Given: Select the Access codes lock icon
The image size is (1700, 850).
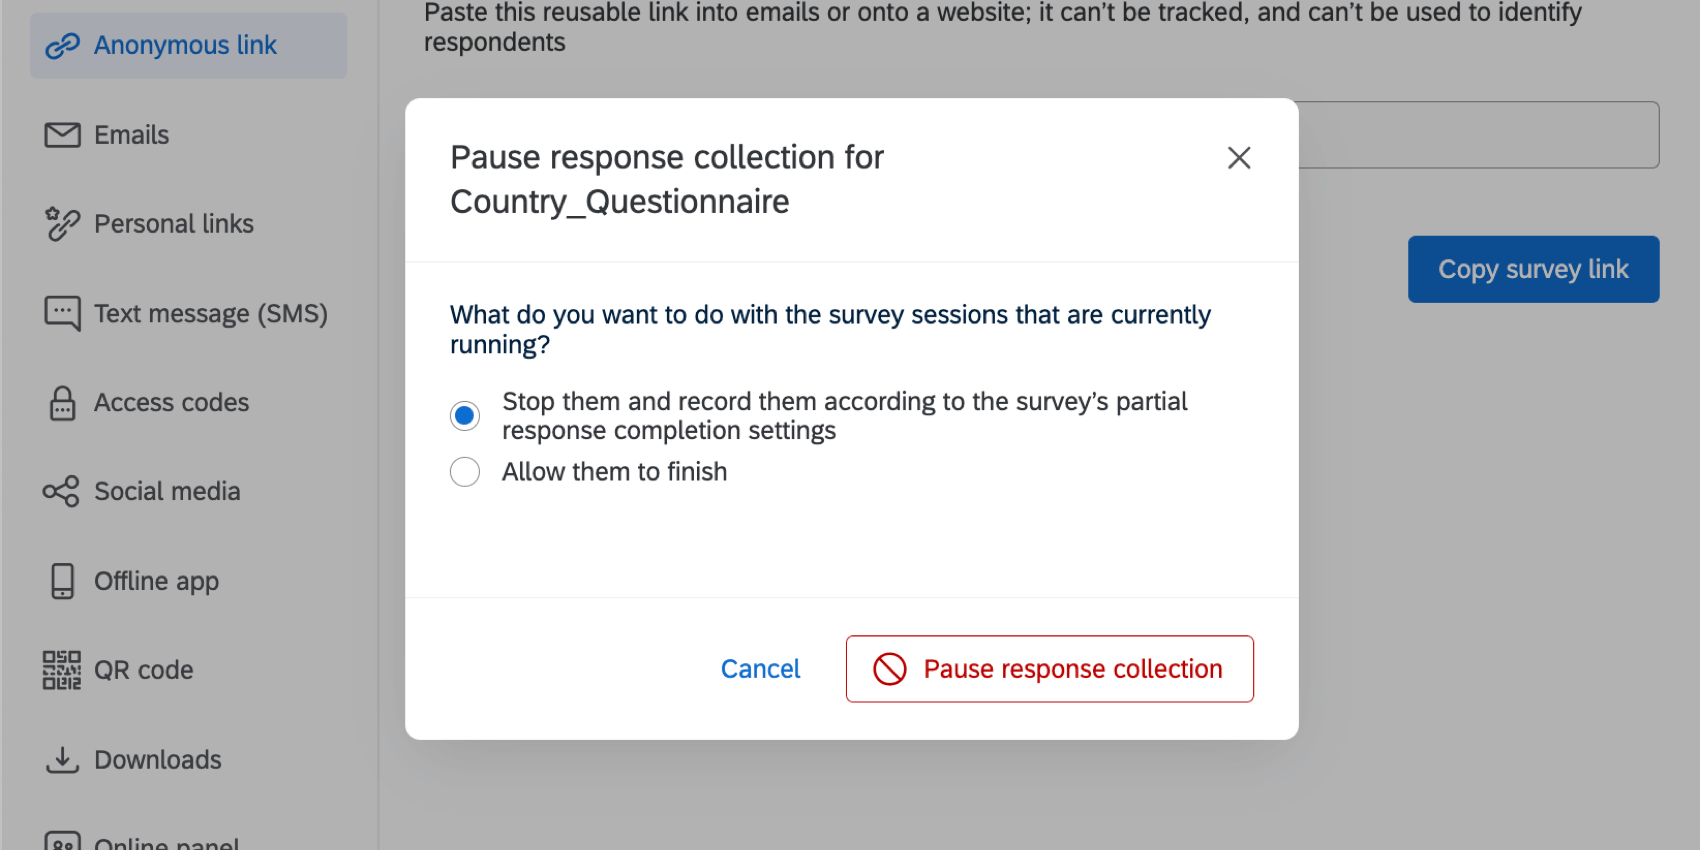Looking at the screenshot, I should [x=62, y=402].
